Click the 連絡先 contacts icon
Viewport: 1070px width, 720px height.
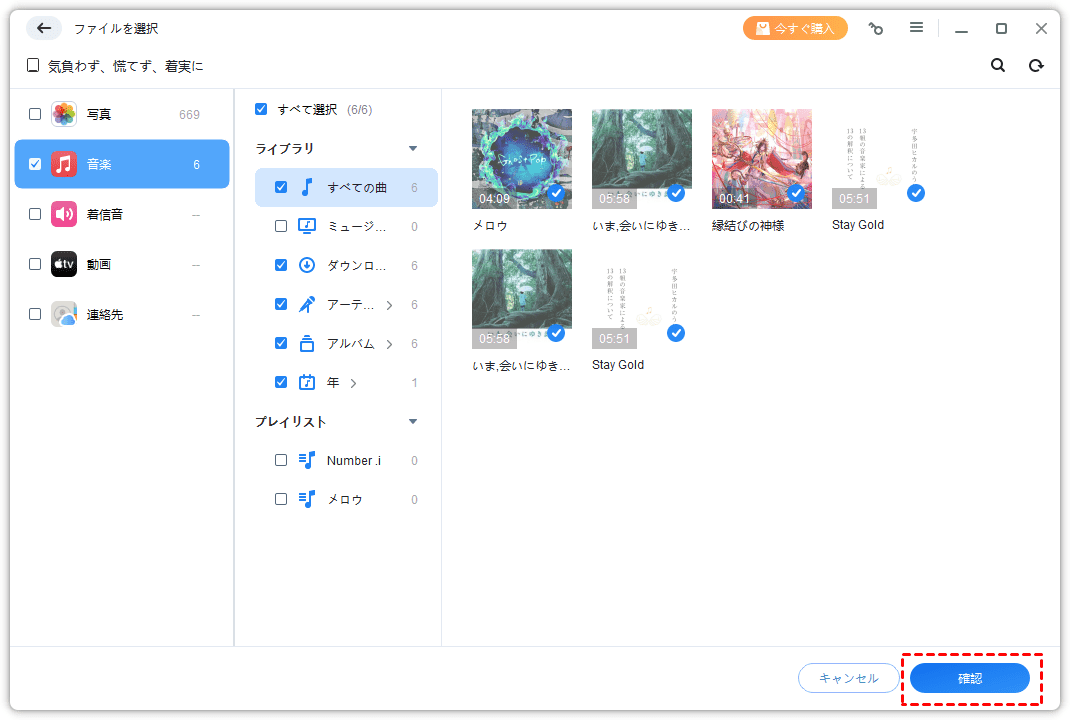(x=64, y=314)
